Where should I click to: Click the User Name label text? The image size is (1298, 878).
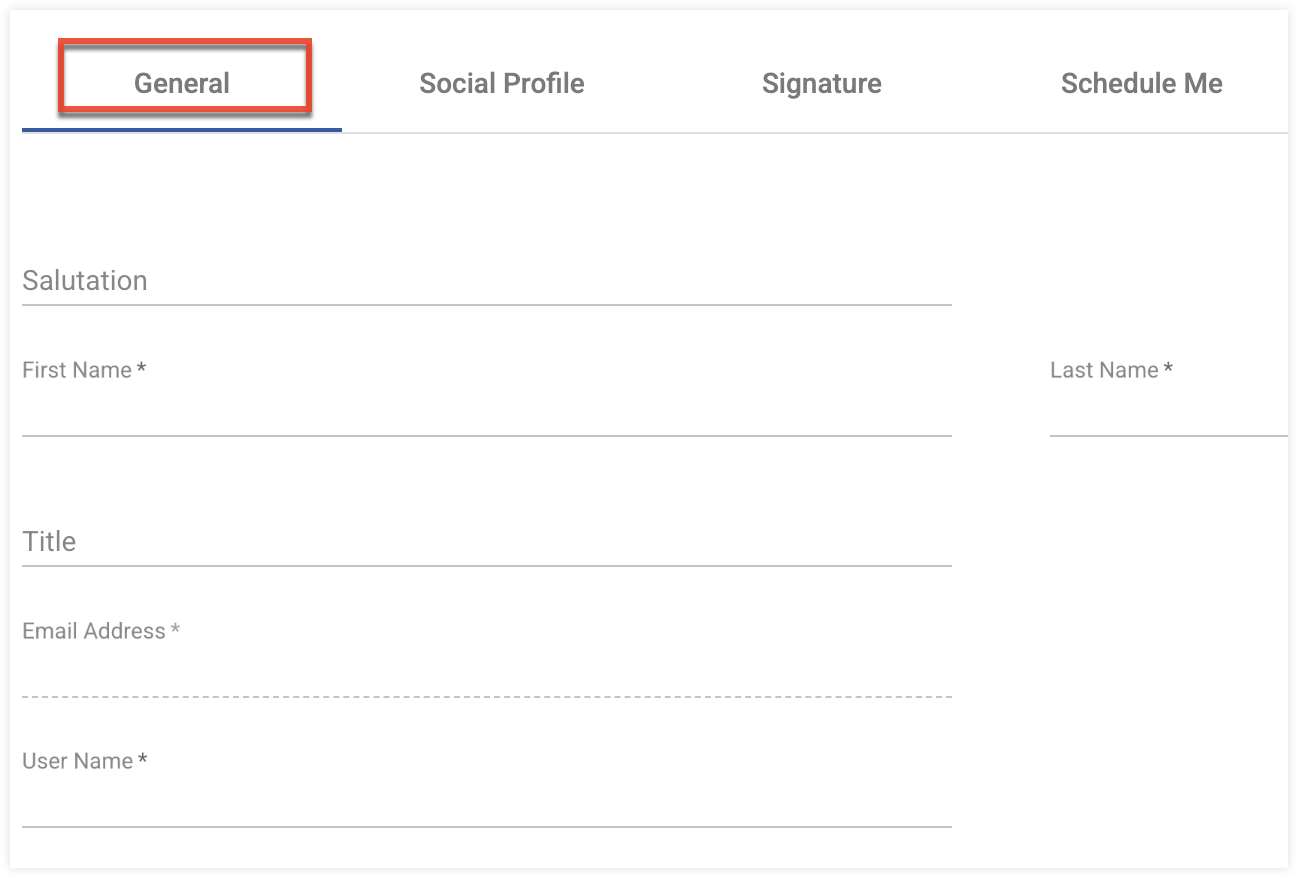[77, 762]
